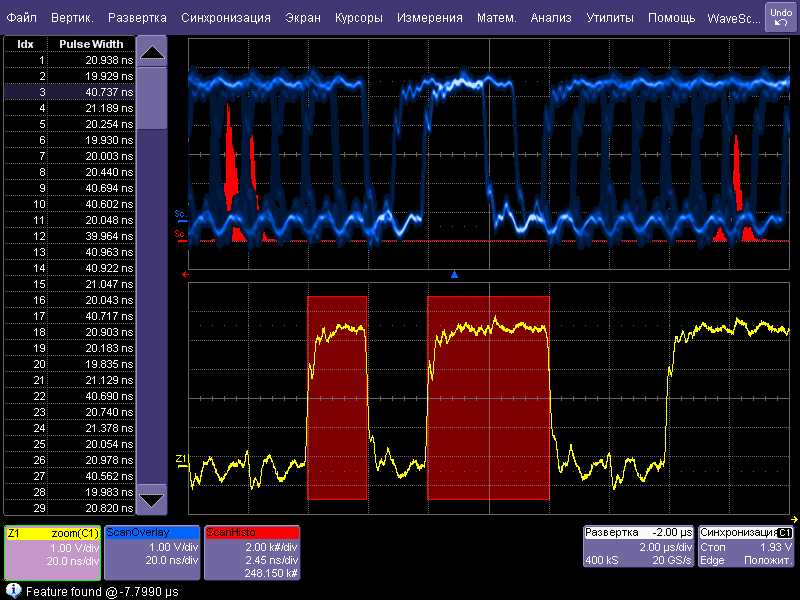Click the yellow arrow at grid corner
The width and height of the screenshot is (800, 600).
pyautogui.click(x=794, y=519)
